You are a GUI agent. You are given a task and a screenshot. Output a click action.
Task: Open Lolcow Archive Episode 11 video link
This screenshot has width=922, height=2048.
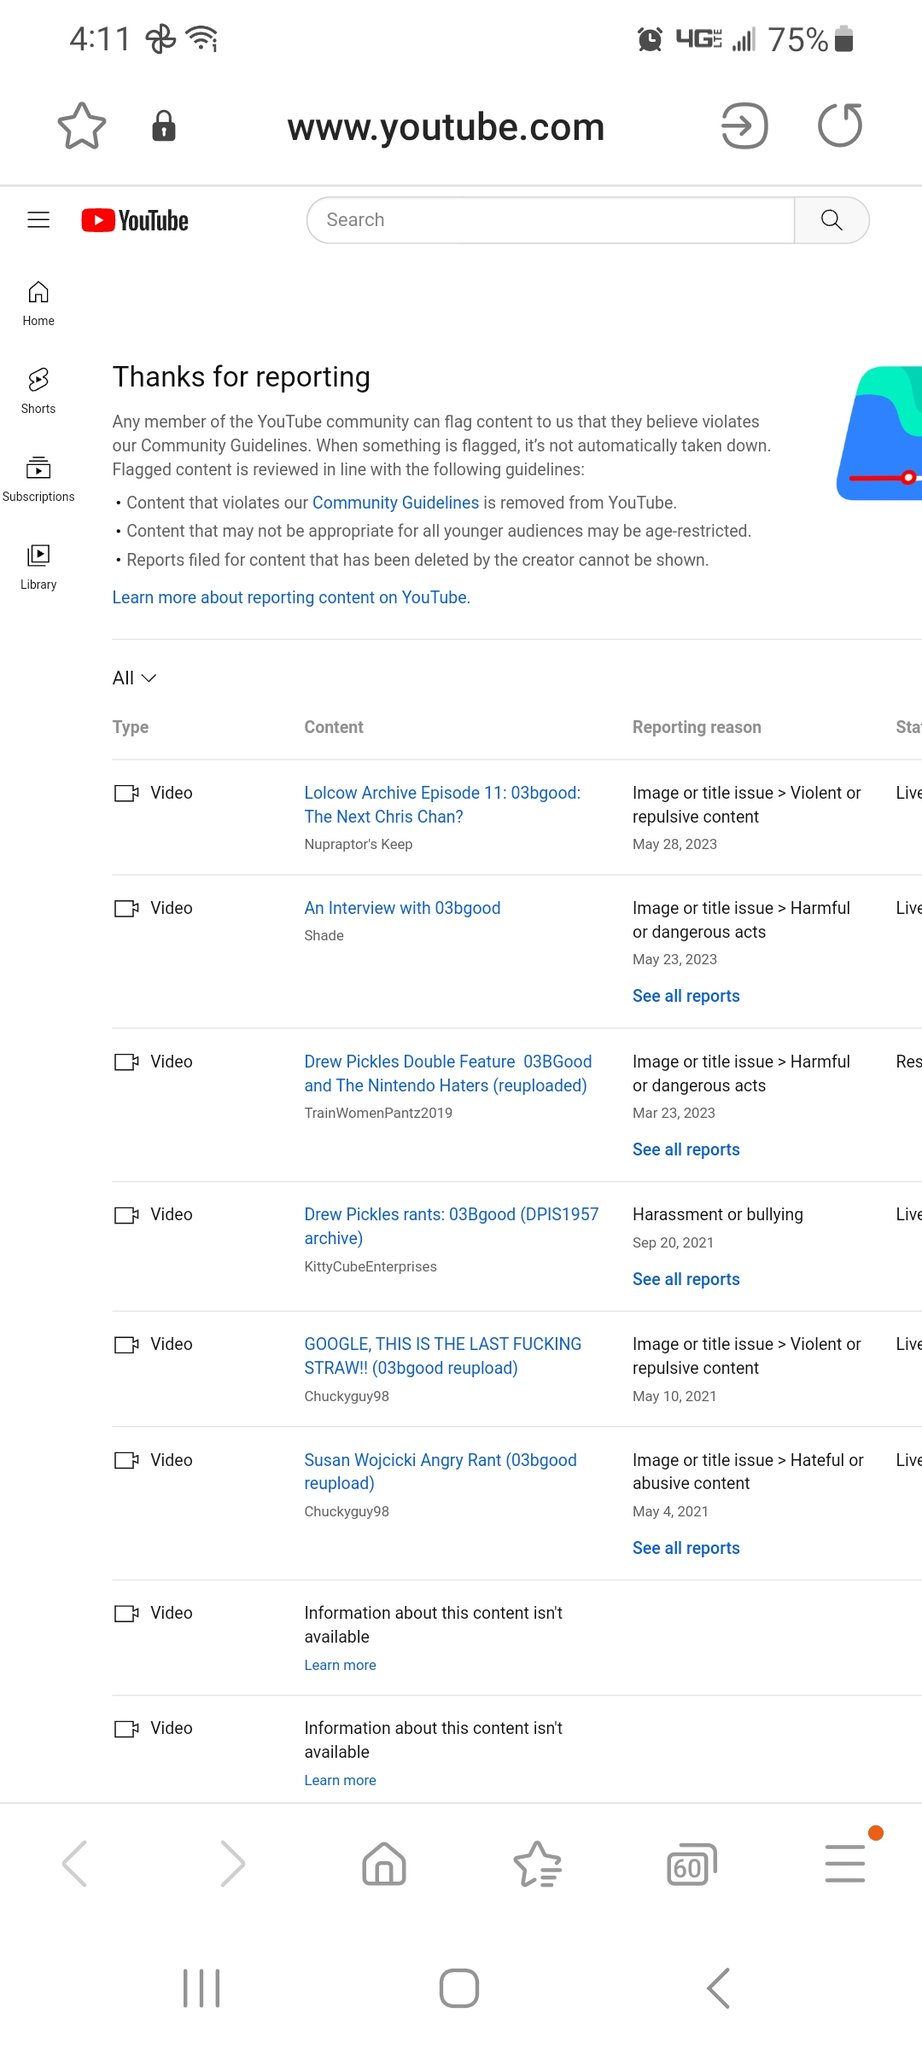point(442,805)
